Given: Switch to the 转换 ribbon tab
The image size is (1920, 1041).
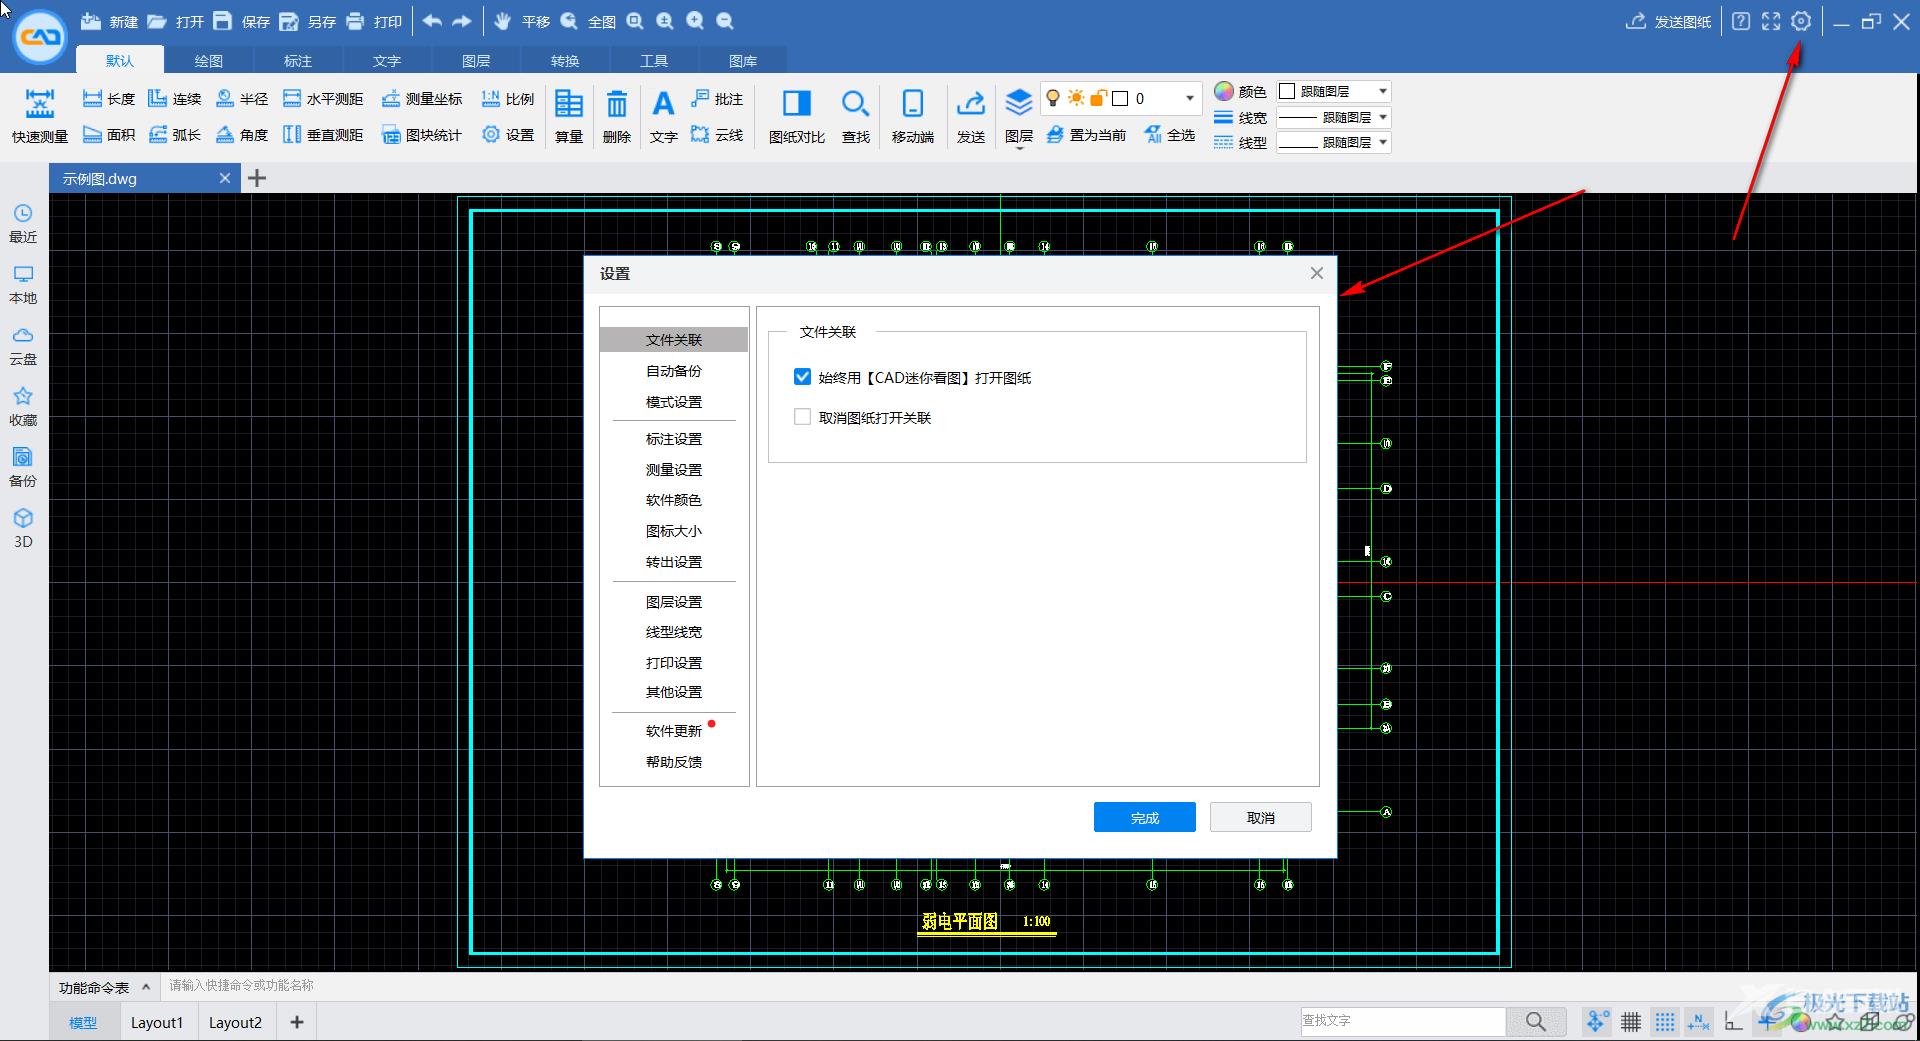Looking at the screenshot, I should (565, 61).
